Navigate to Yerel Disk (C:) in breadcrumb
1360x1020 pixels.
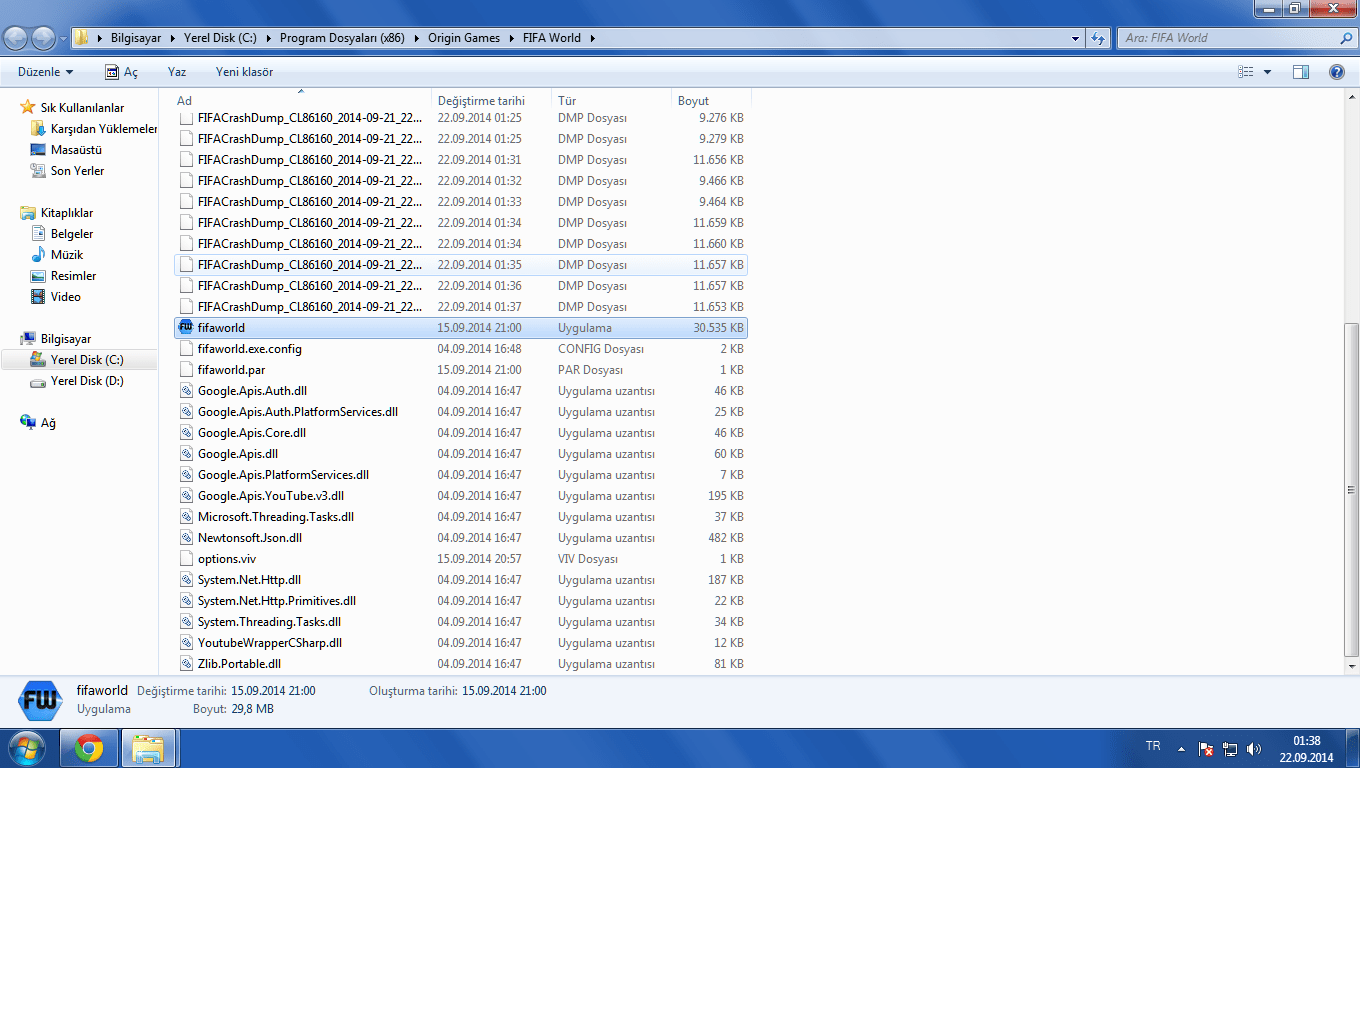pos(220,38)
